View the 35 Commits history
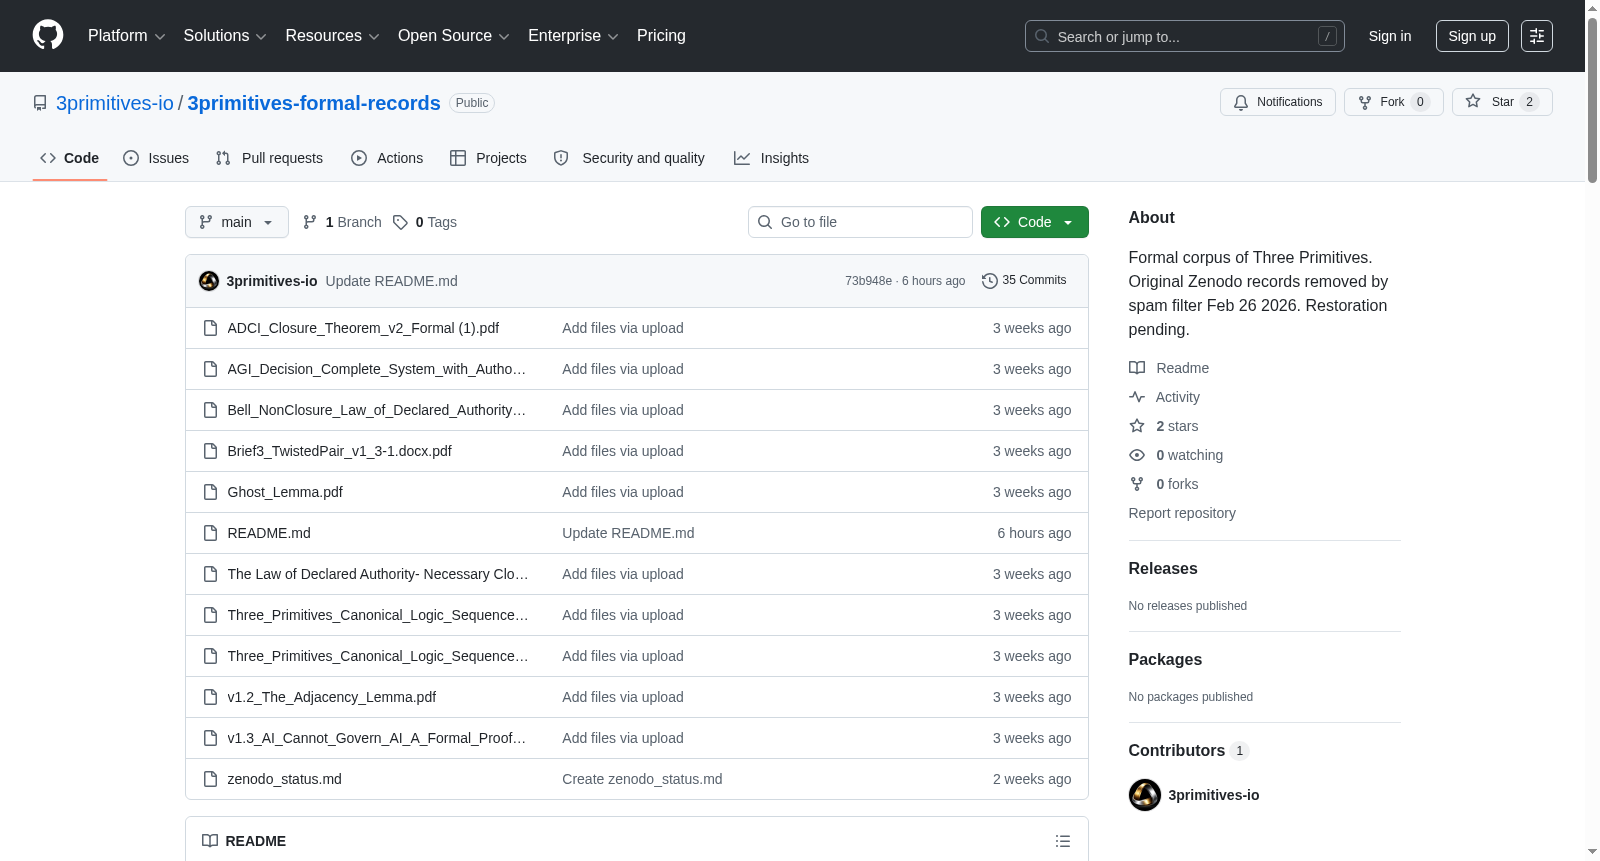Image resolution: width=1600 pixels, height=861 pixels. (1024, 281)
